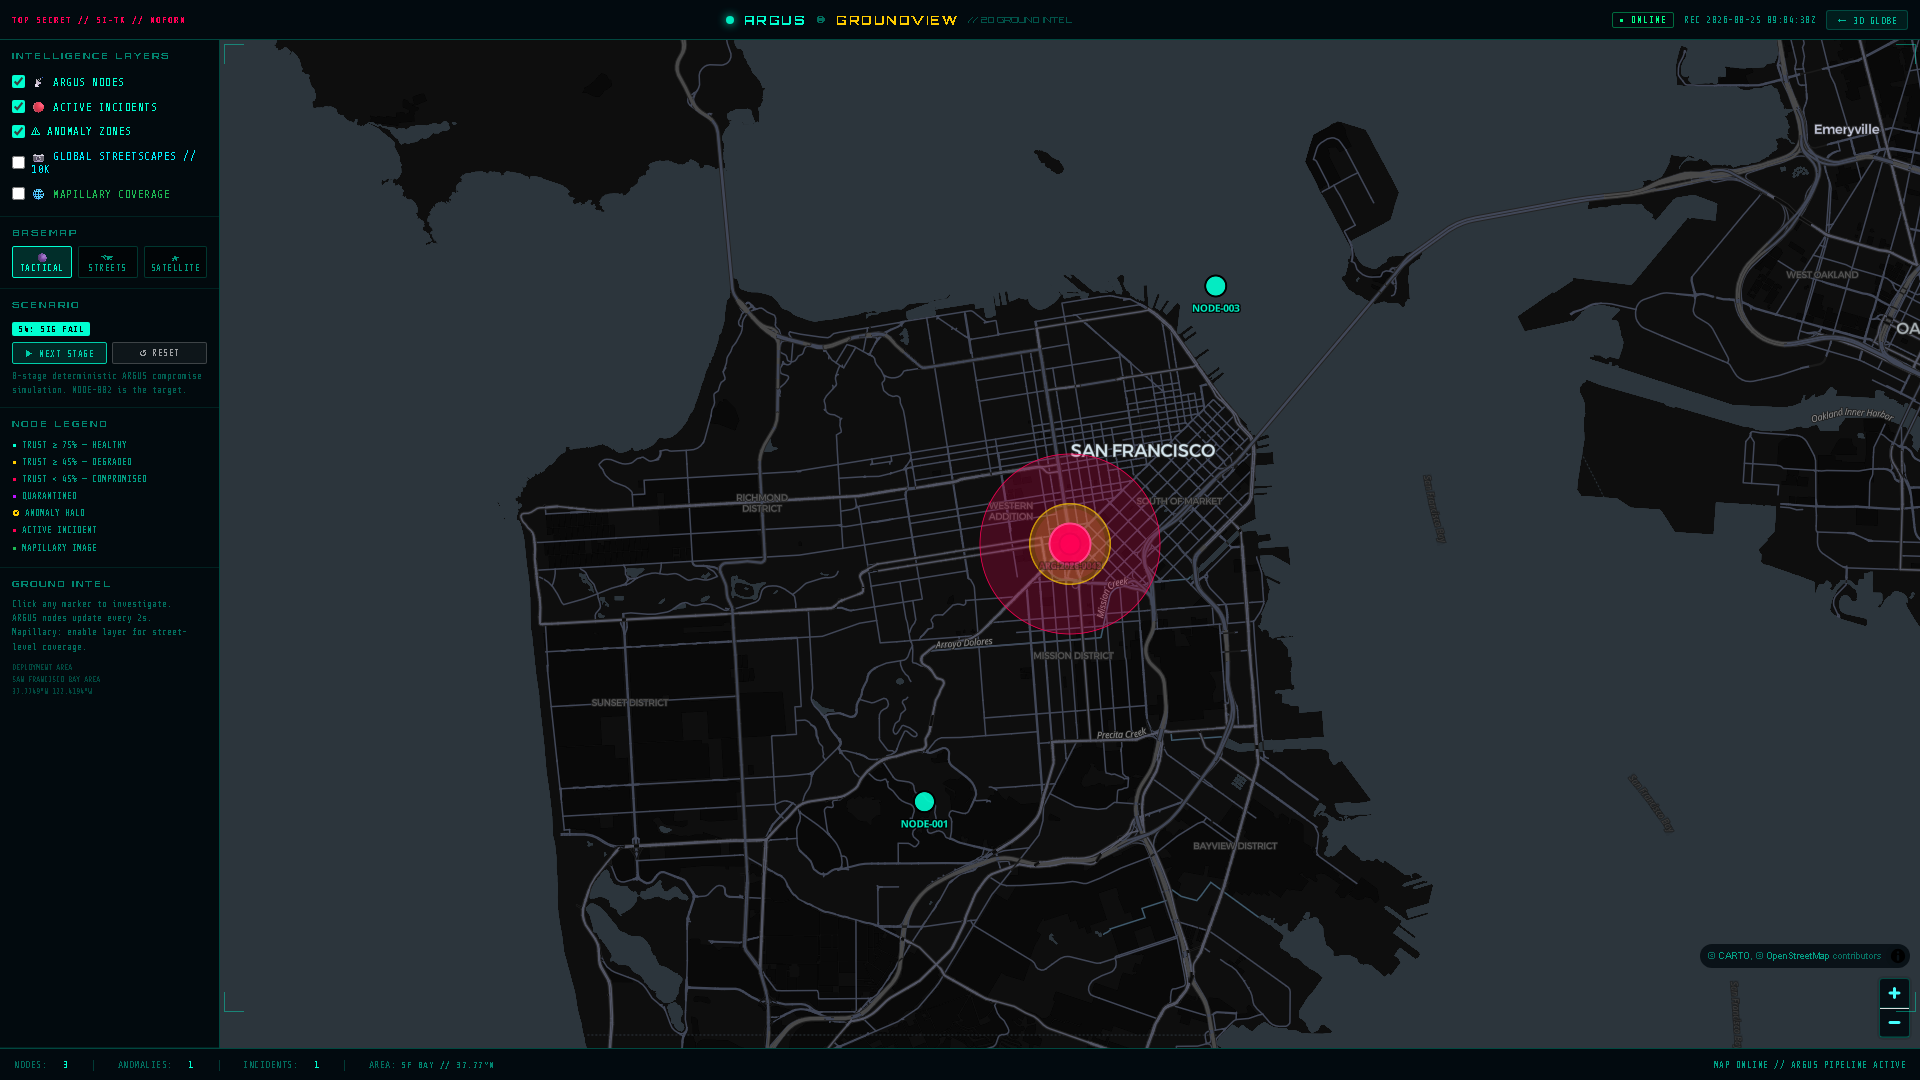Reset the scenario simulation
The width and height of the screenshot is (1920, 1080).
159,353
